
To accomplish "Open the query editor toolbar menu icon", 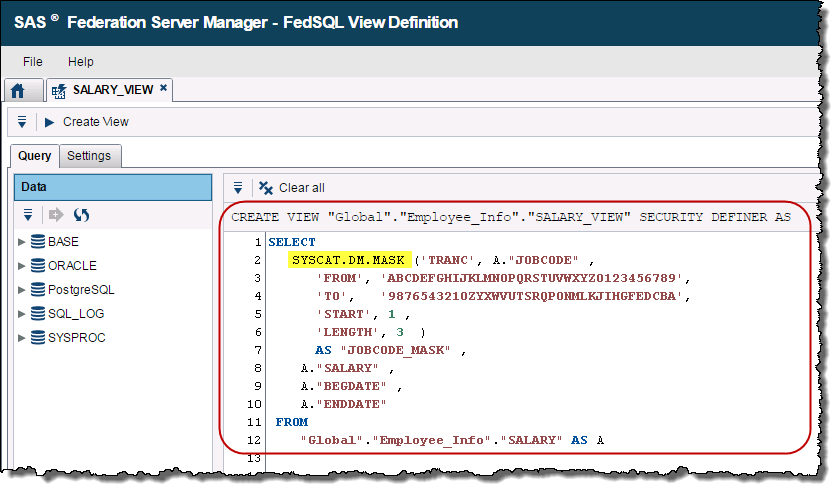I will click(x=238, y=188).
